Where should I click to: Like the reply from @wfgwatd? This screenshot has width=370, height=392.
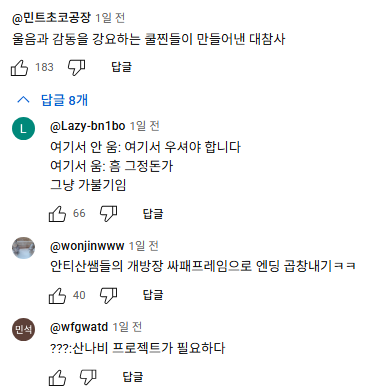[57, 378]
